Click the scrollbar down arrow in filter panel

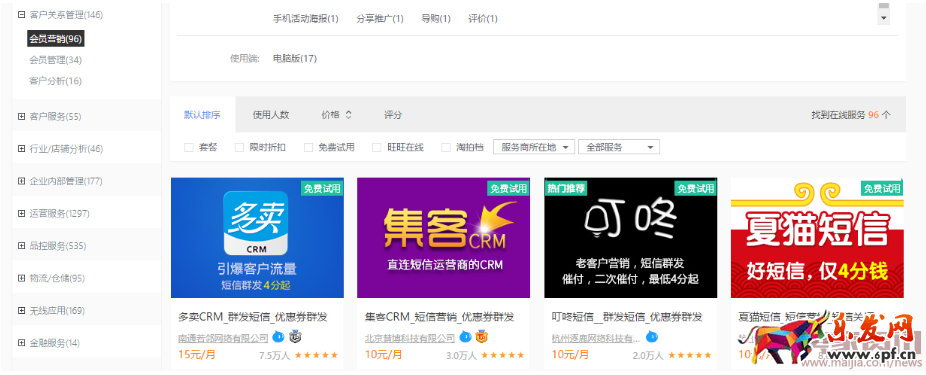click(x=883, y=18)
